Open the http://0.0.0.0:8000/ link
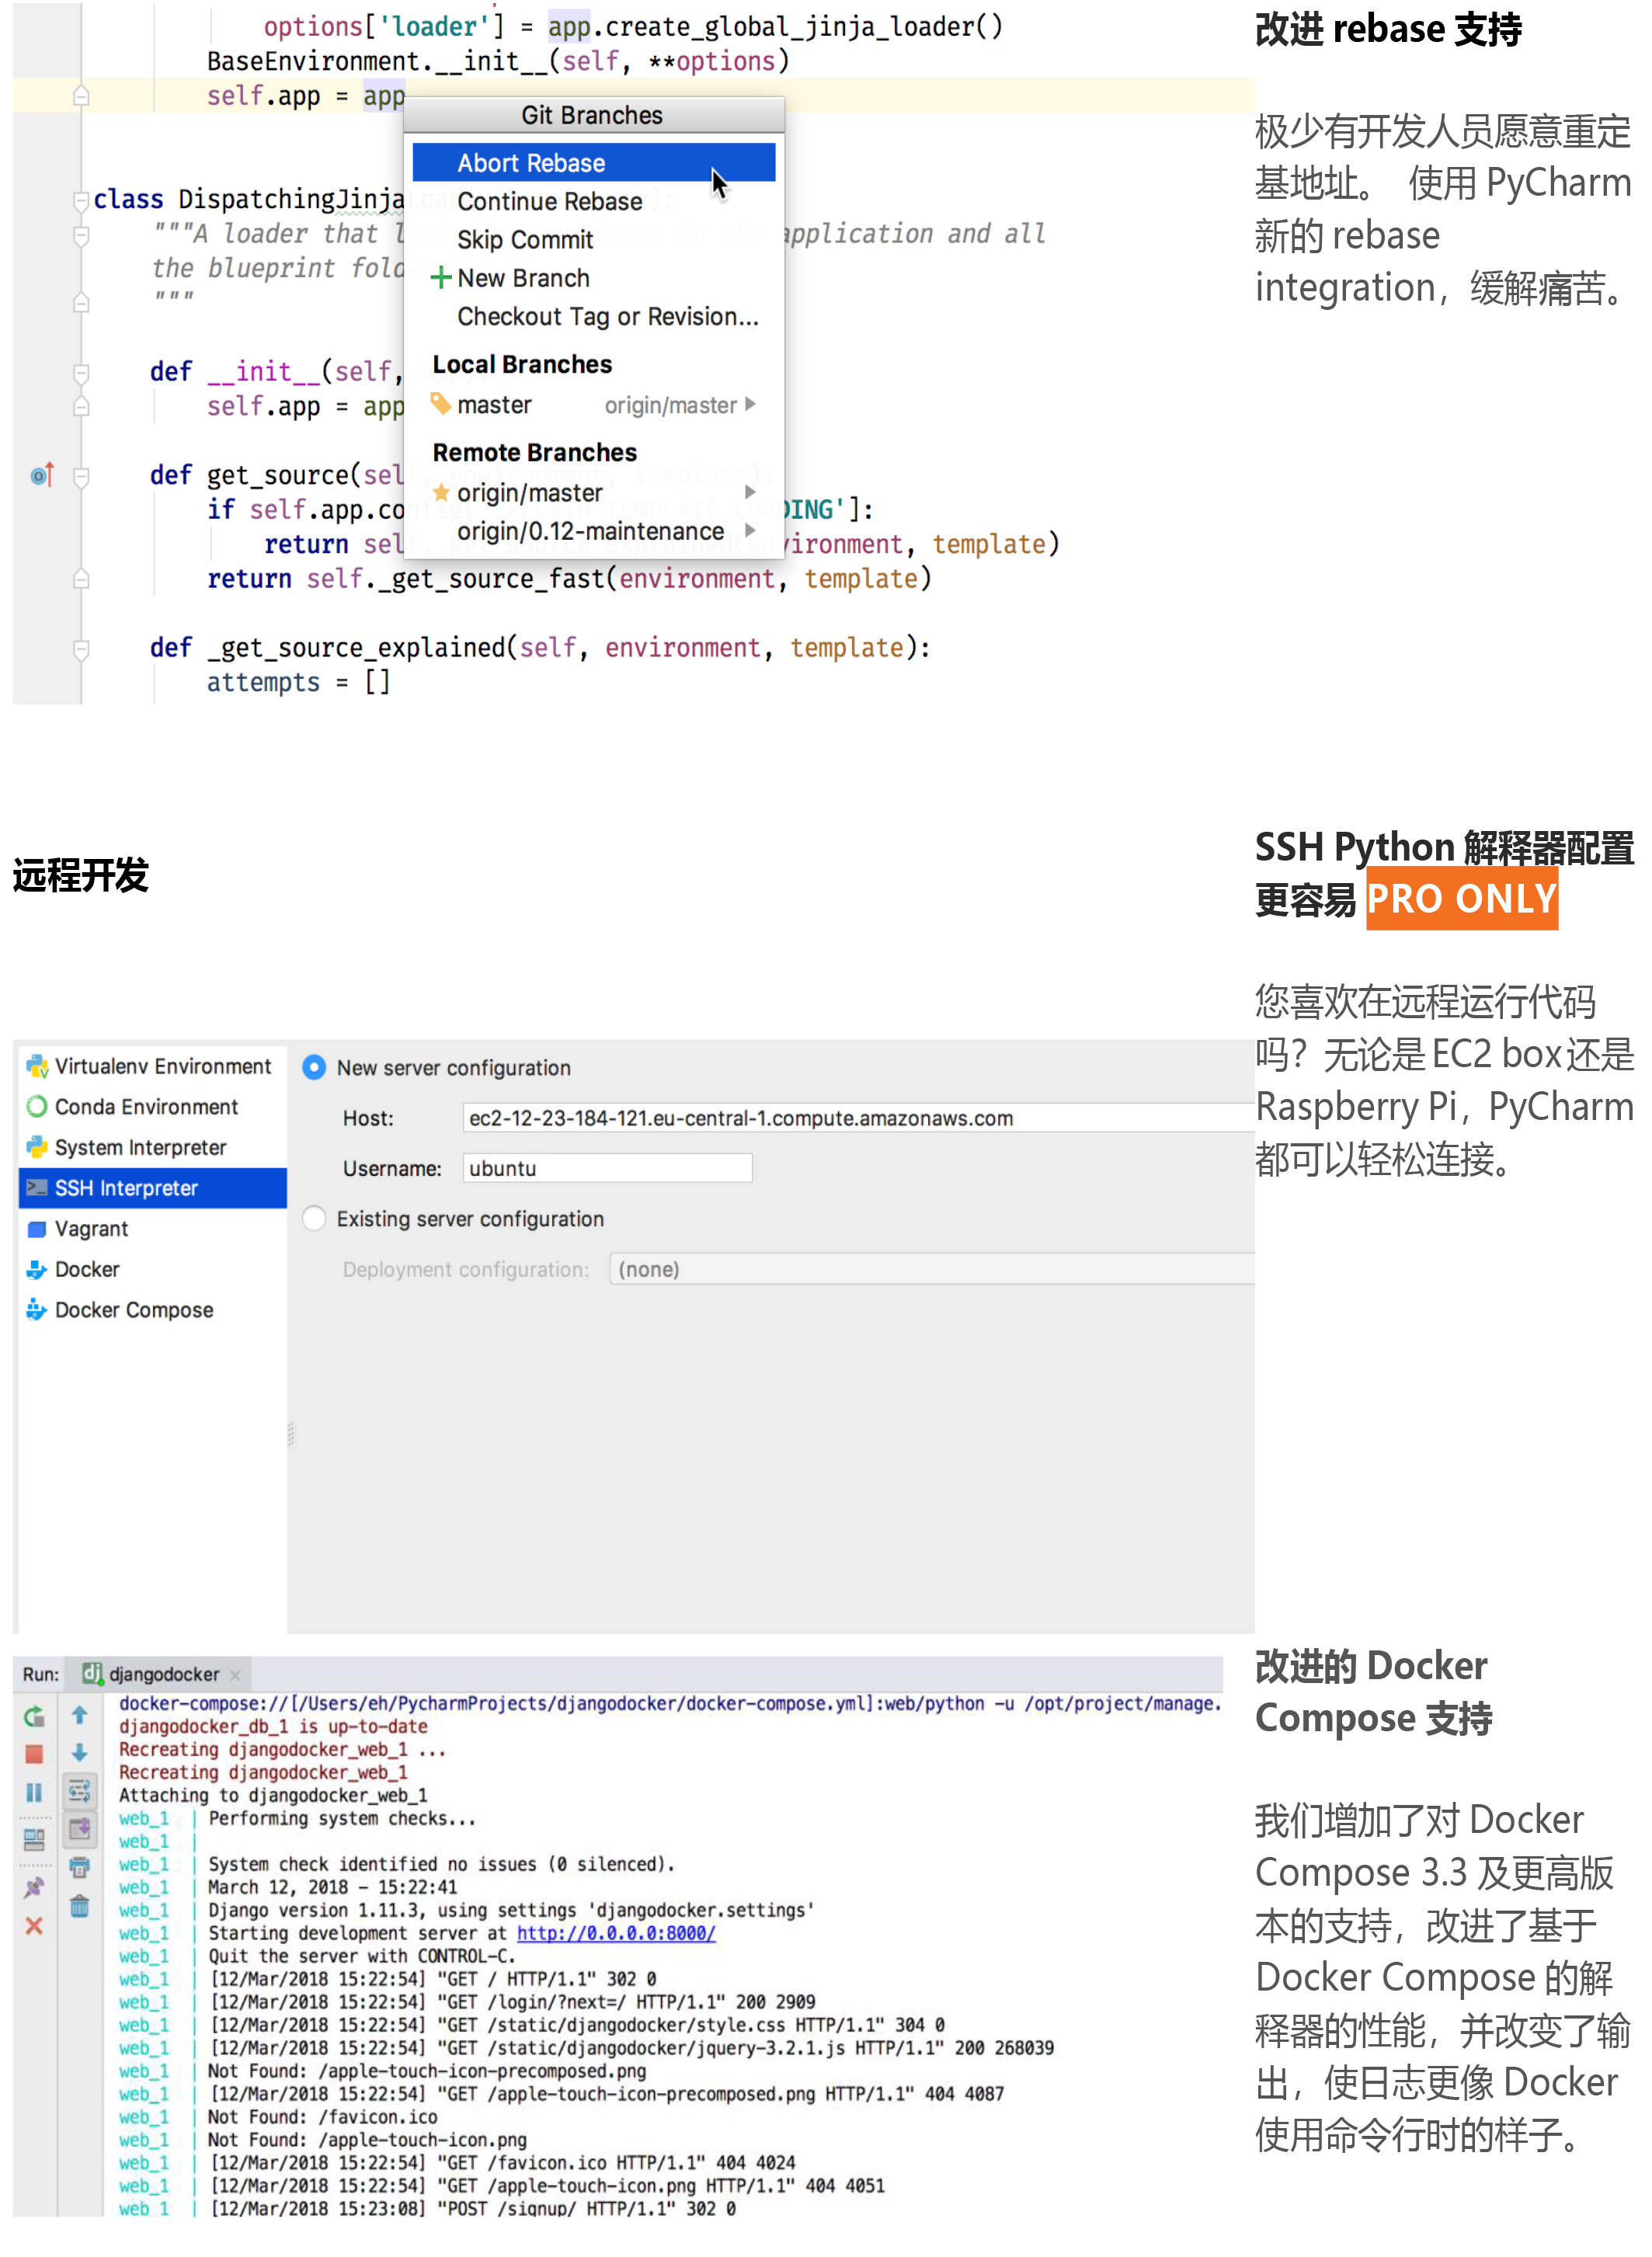 pyautogui.click(x=616, y=1933)
